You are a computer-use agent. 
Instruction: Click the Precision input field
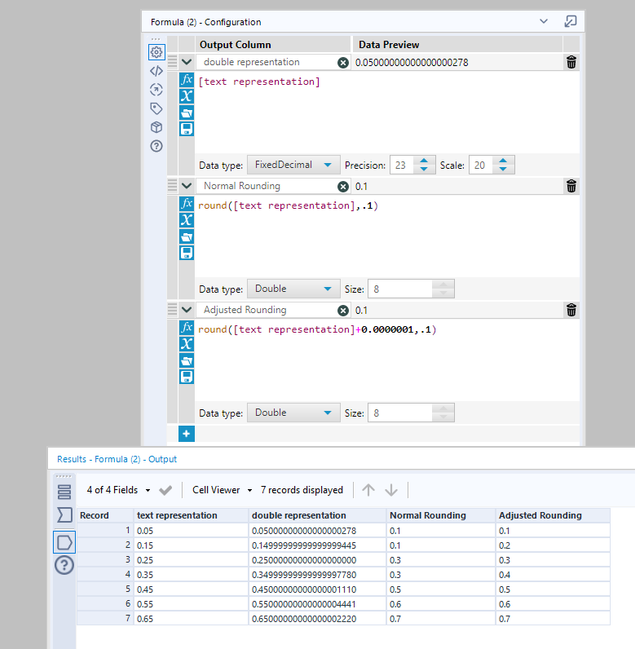pyautogui.click(x=403, y=165)
